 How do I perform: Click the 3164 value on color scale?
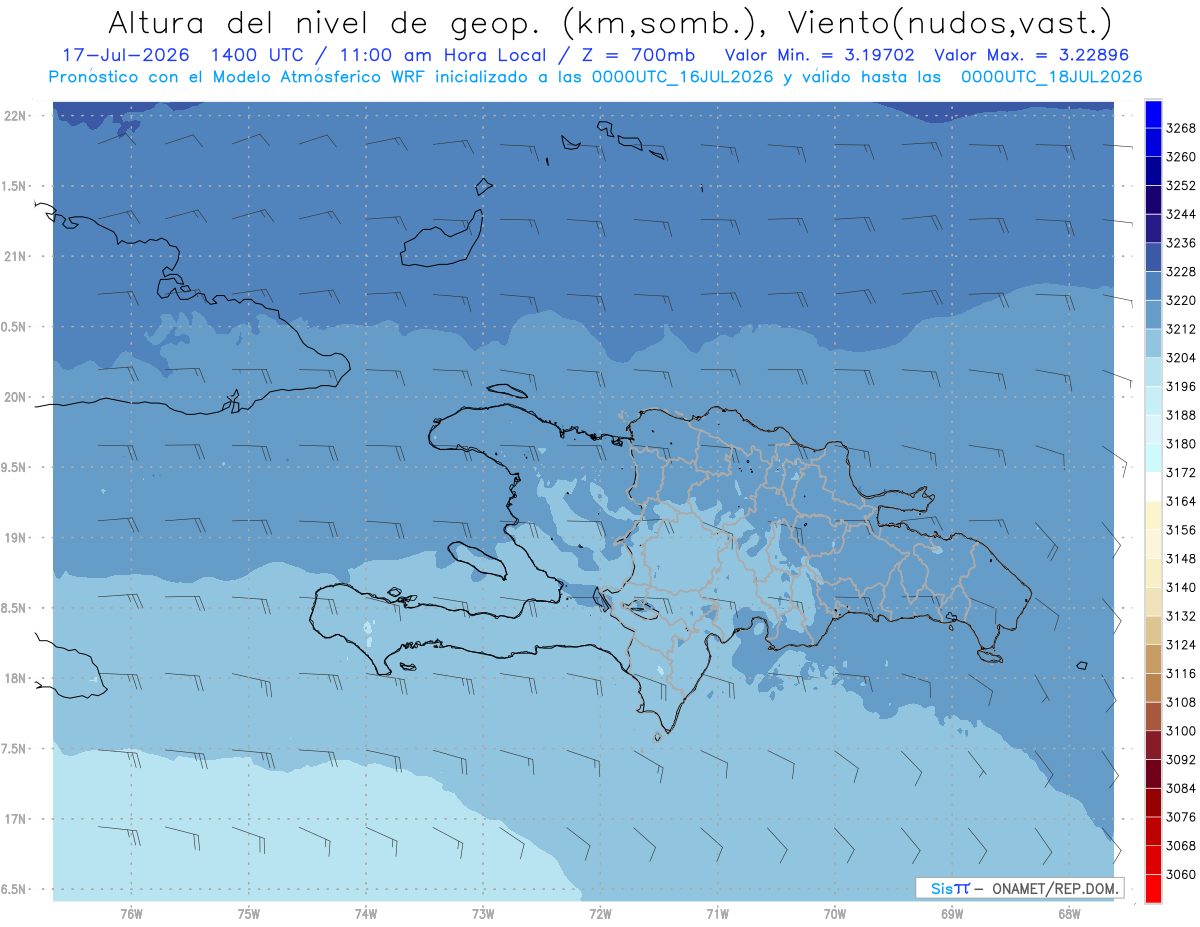point(1180,501)
